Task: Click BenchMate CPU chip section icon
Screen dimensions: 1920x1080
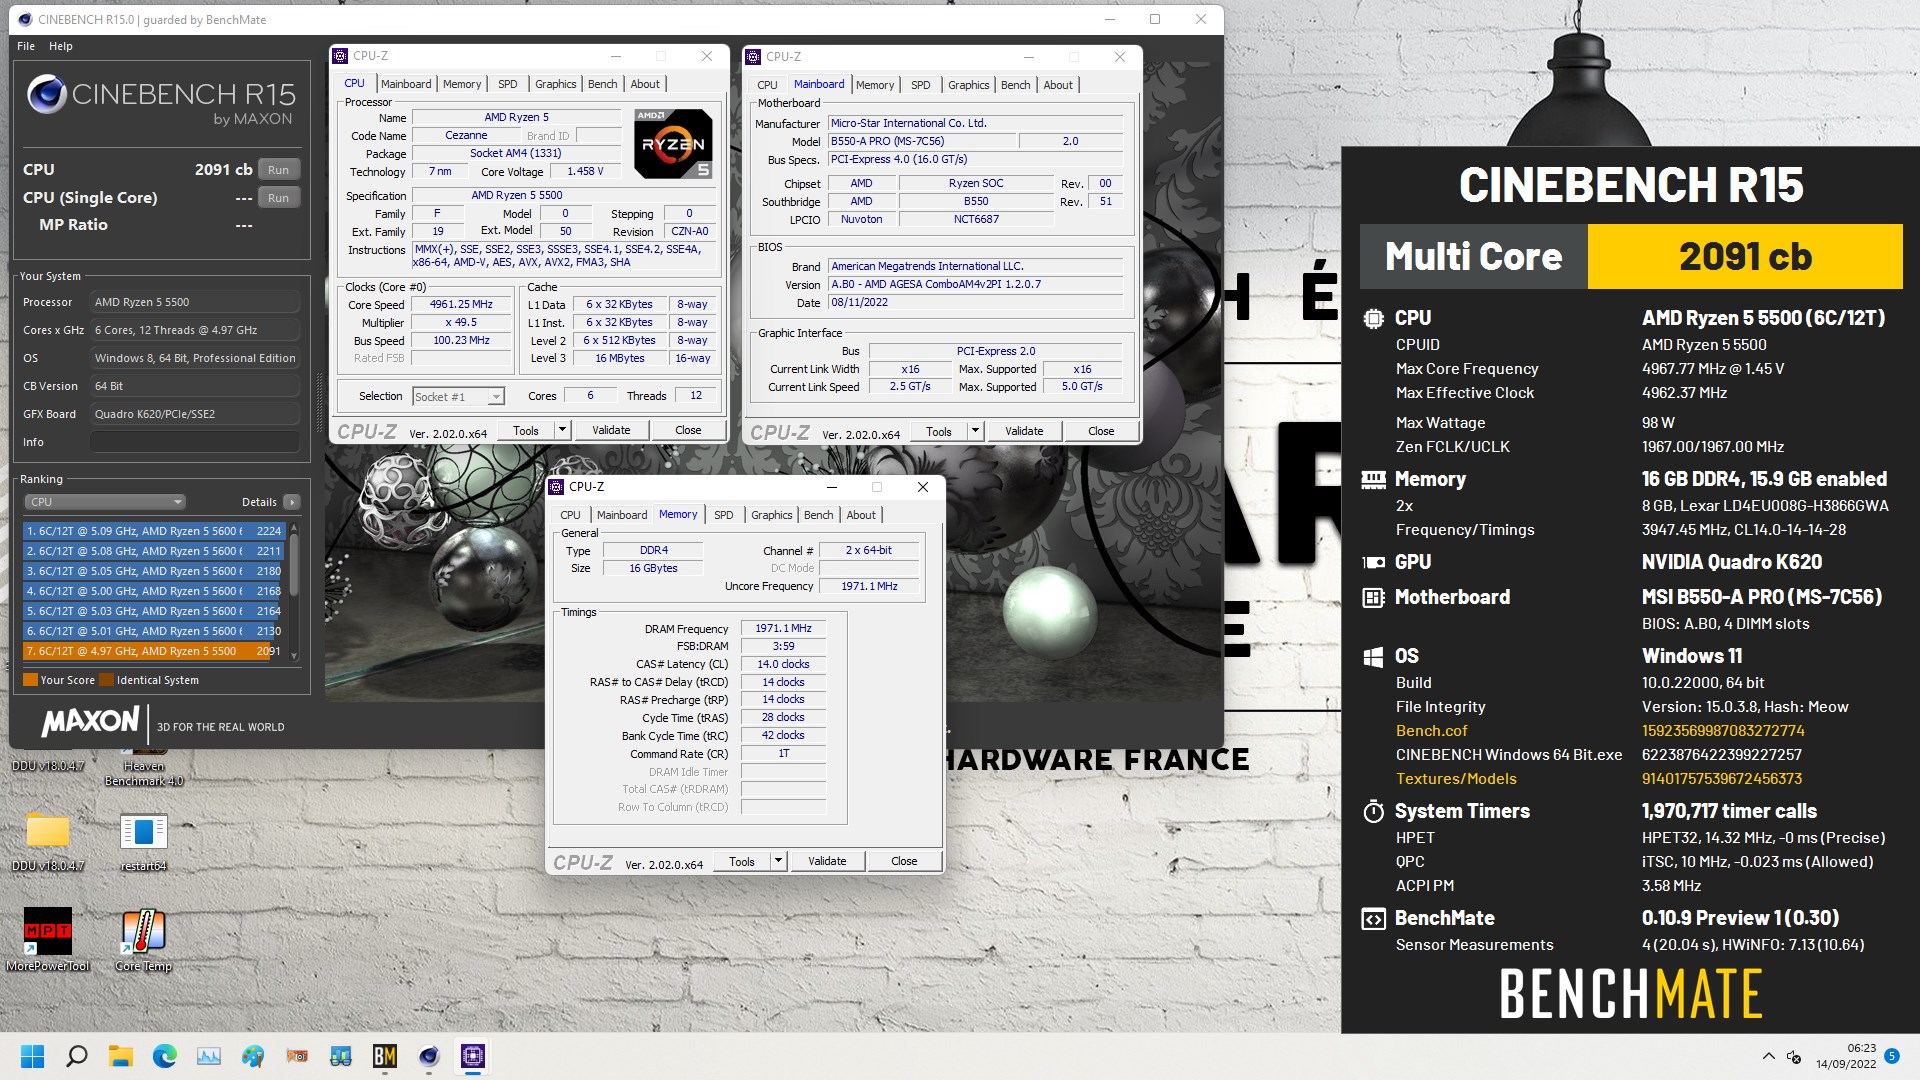Action: tap(1373, 318)
